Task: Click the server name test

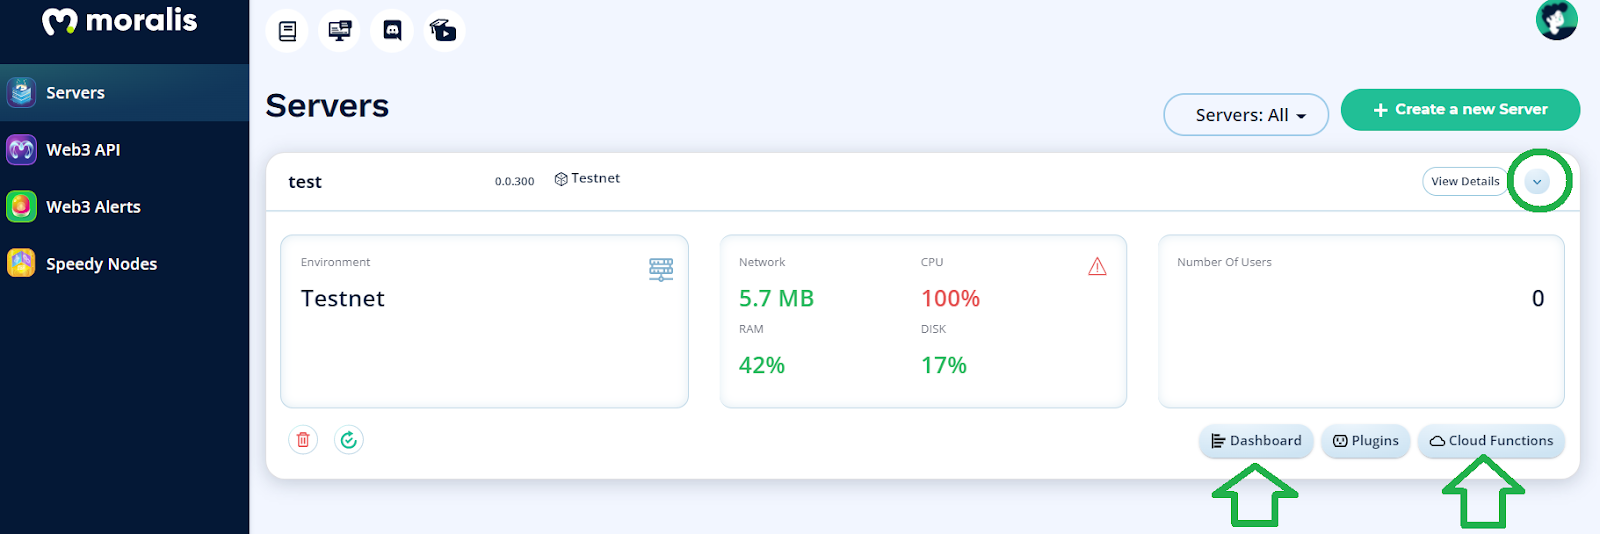Action: (x=305, y=182)
